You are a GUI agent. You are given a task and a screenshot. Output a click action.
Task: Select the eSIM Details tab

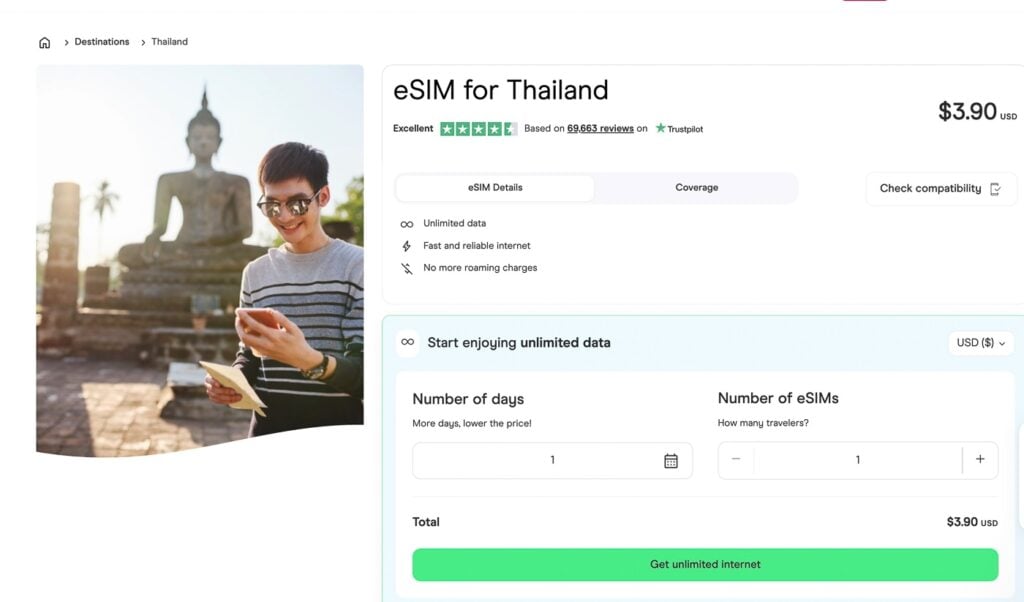pos(494,187)
